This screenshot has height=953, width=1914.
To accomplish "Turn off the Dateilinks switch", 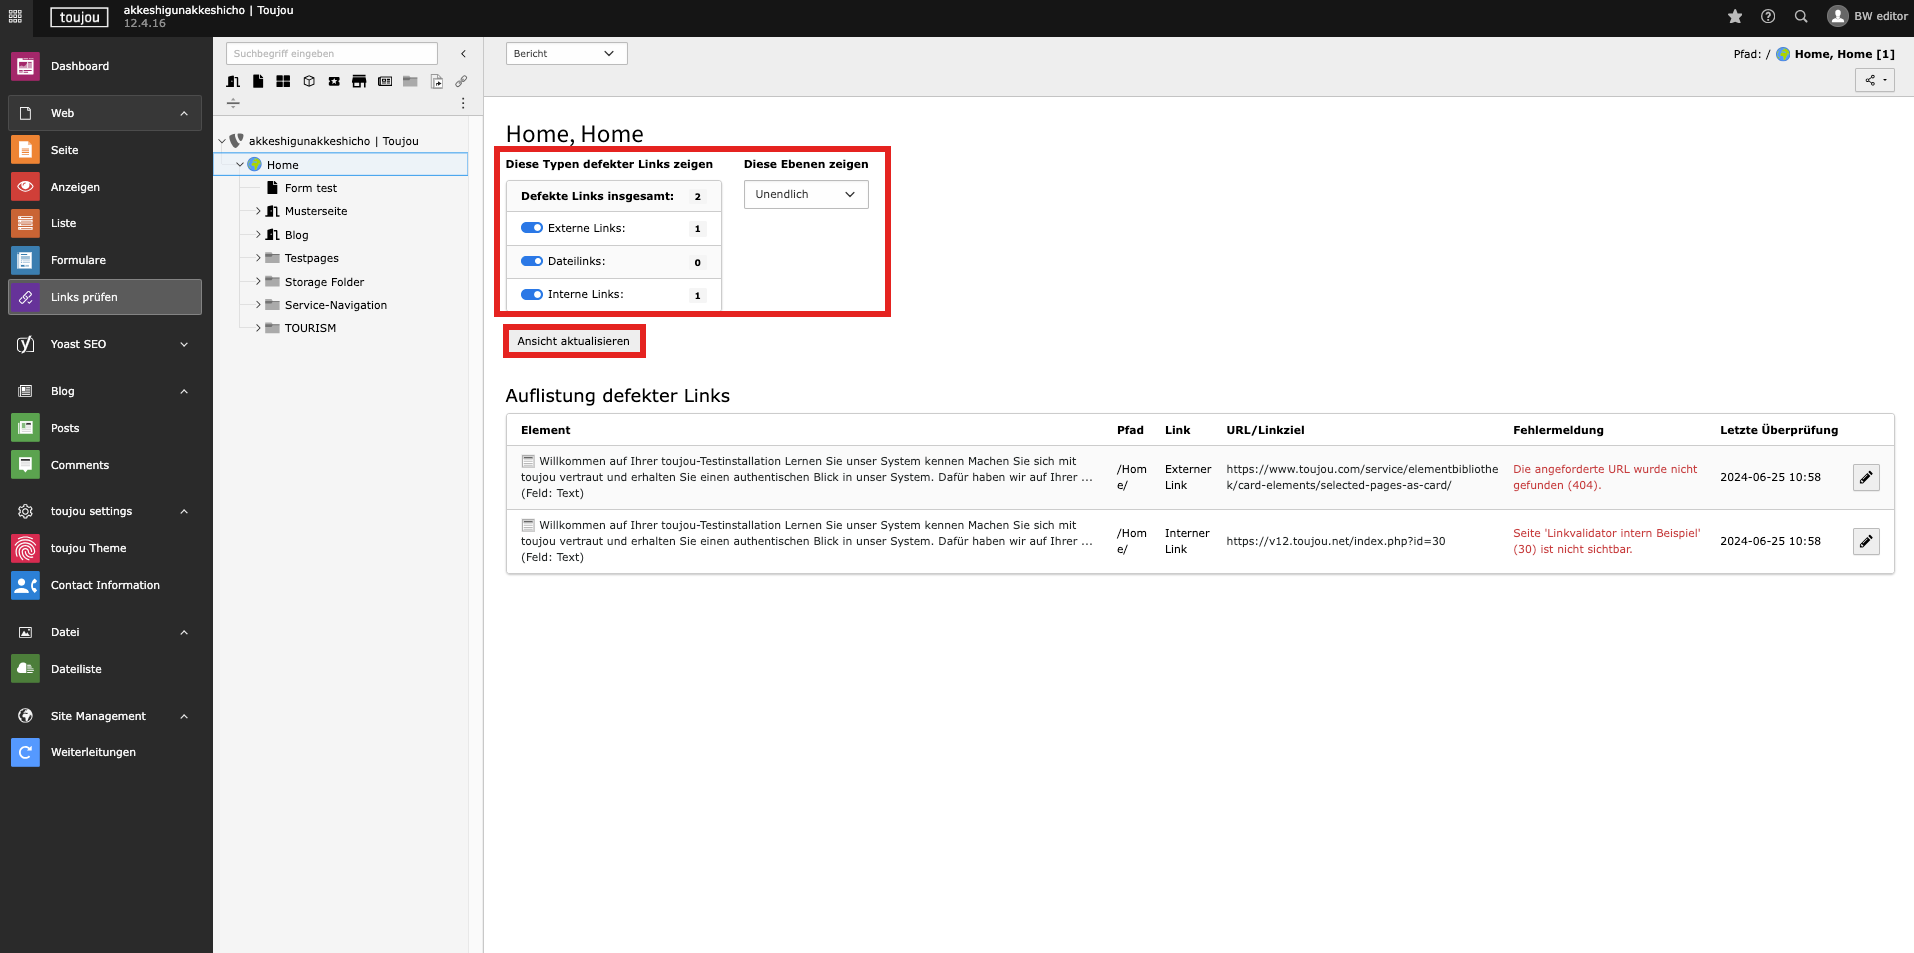I will point(532,261).
